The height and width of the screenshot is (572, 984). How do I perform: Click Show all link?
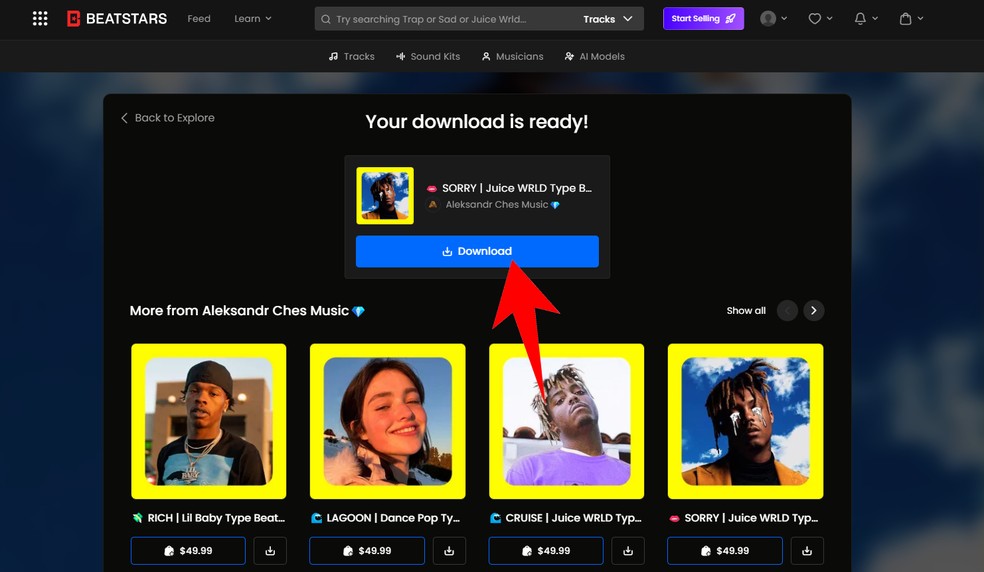pos(746,311)
